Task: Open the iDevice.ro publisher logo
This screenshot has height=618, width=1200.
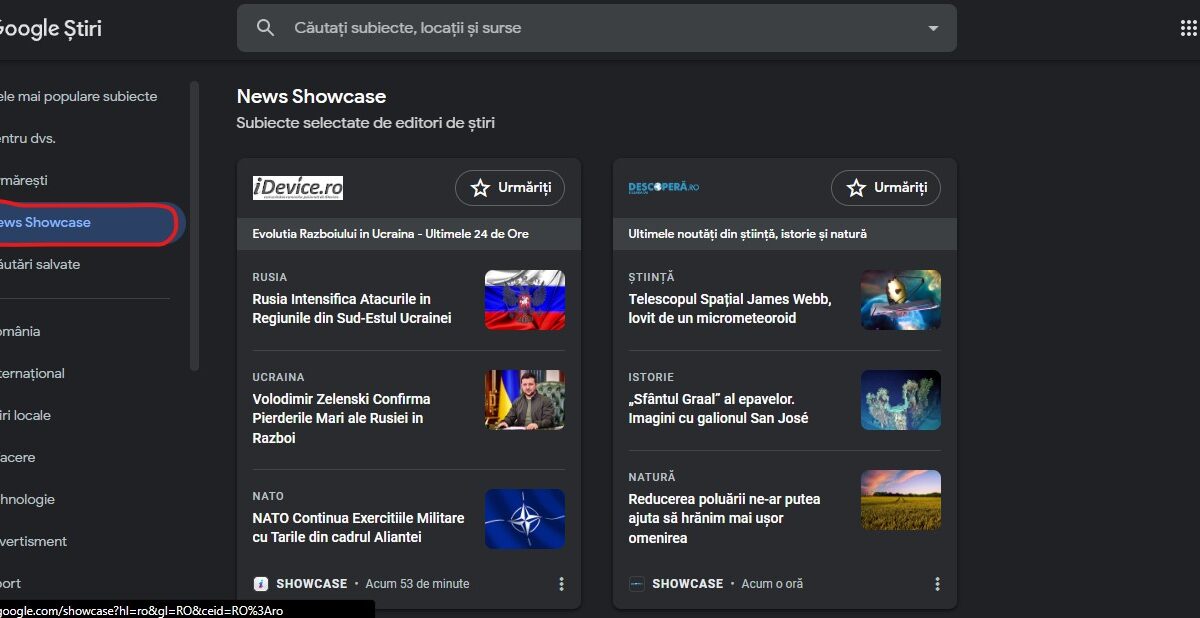Action: click(298, 188)
